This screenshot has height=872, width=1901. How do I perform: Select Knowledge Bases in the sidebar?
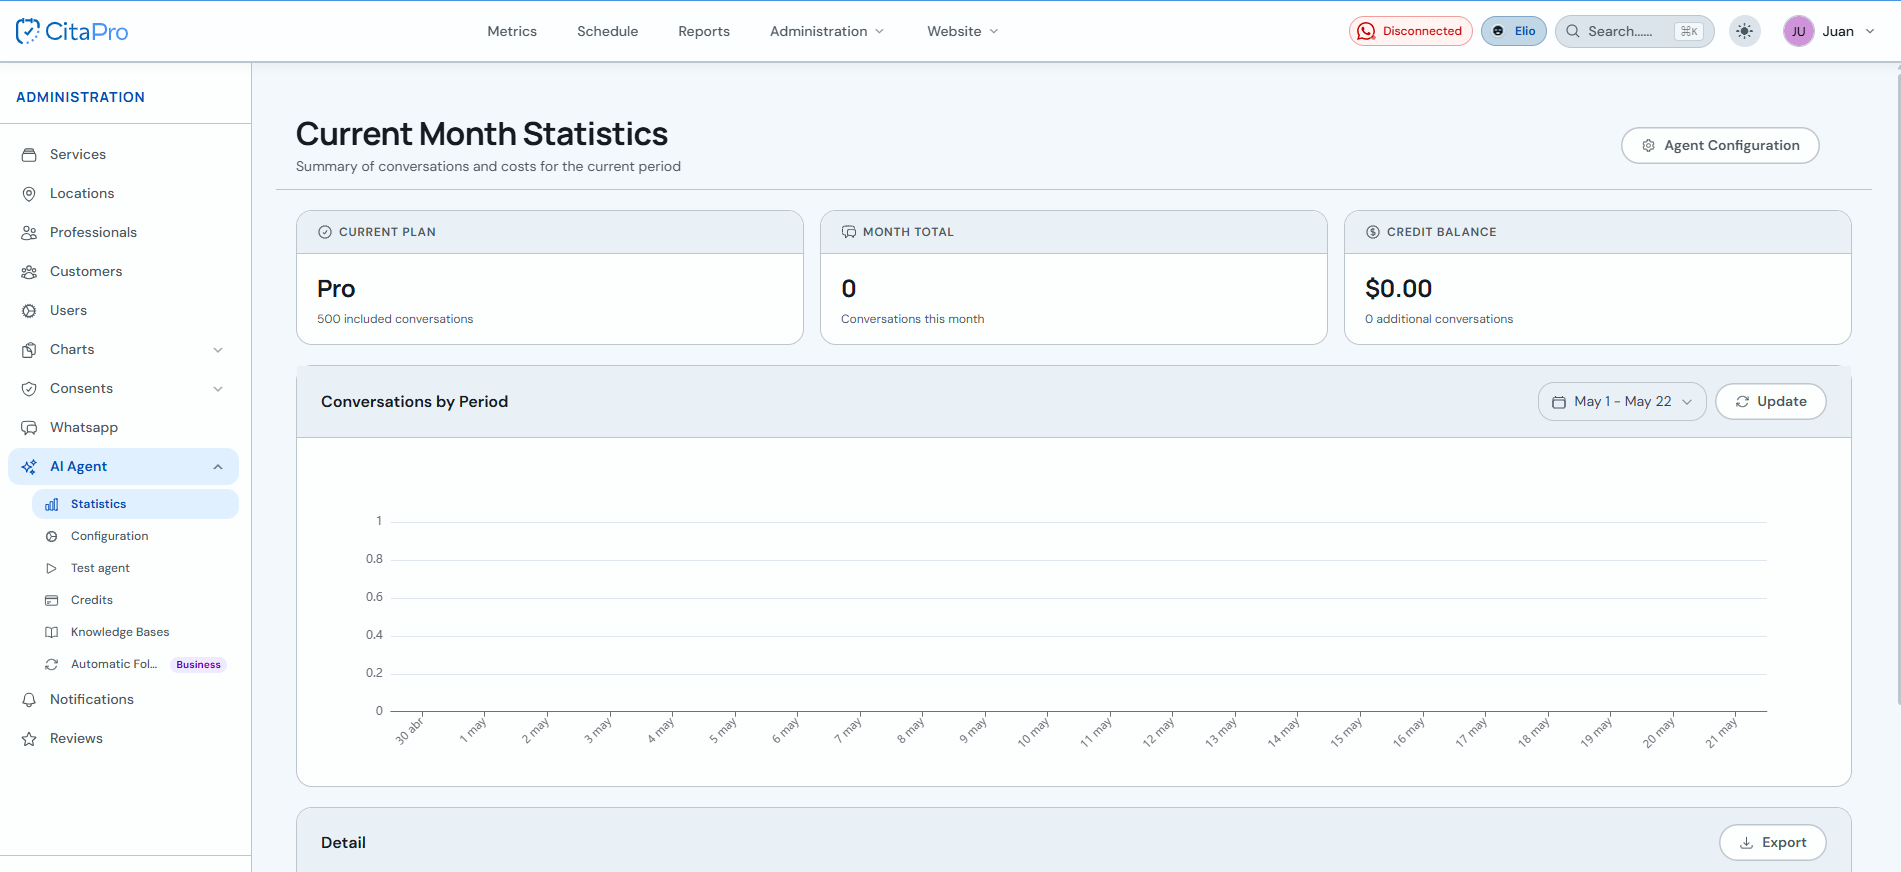(136, 632)
